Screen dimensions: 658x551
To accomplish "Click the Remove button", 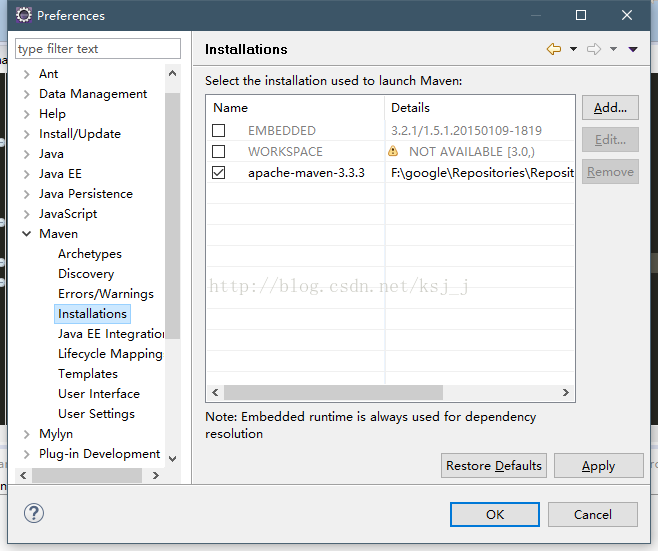I will coord(610,172).
